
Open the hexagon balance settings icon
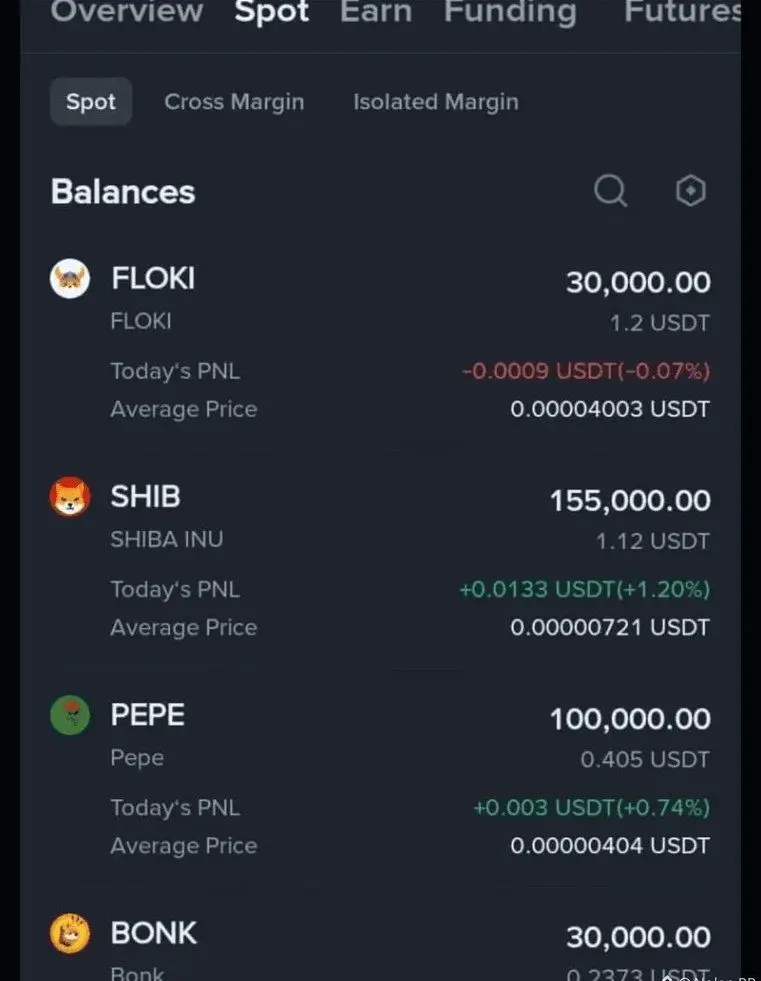[x=691, y=190]
